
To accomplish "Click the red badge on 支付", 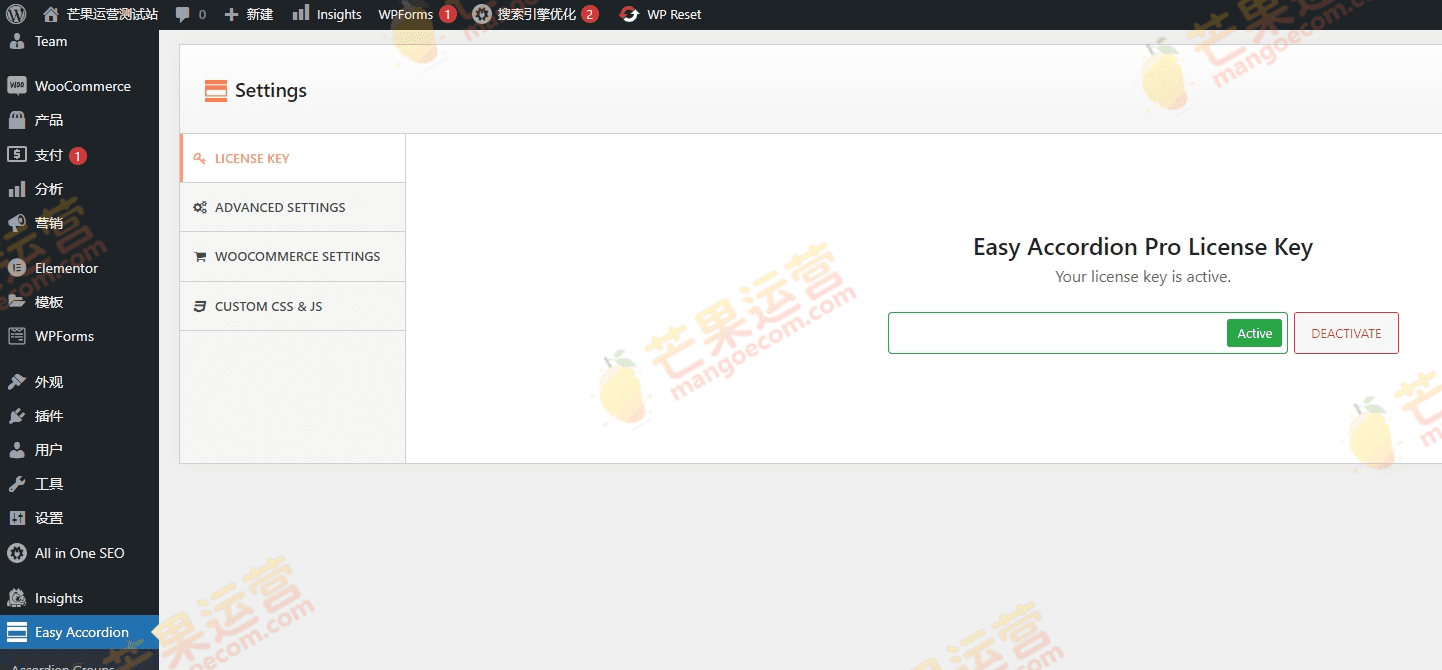I will [x=78, y=155].
